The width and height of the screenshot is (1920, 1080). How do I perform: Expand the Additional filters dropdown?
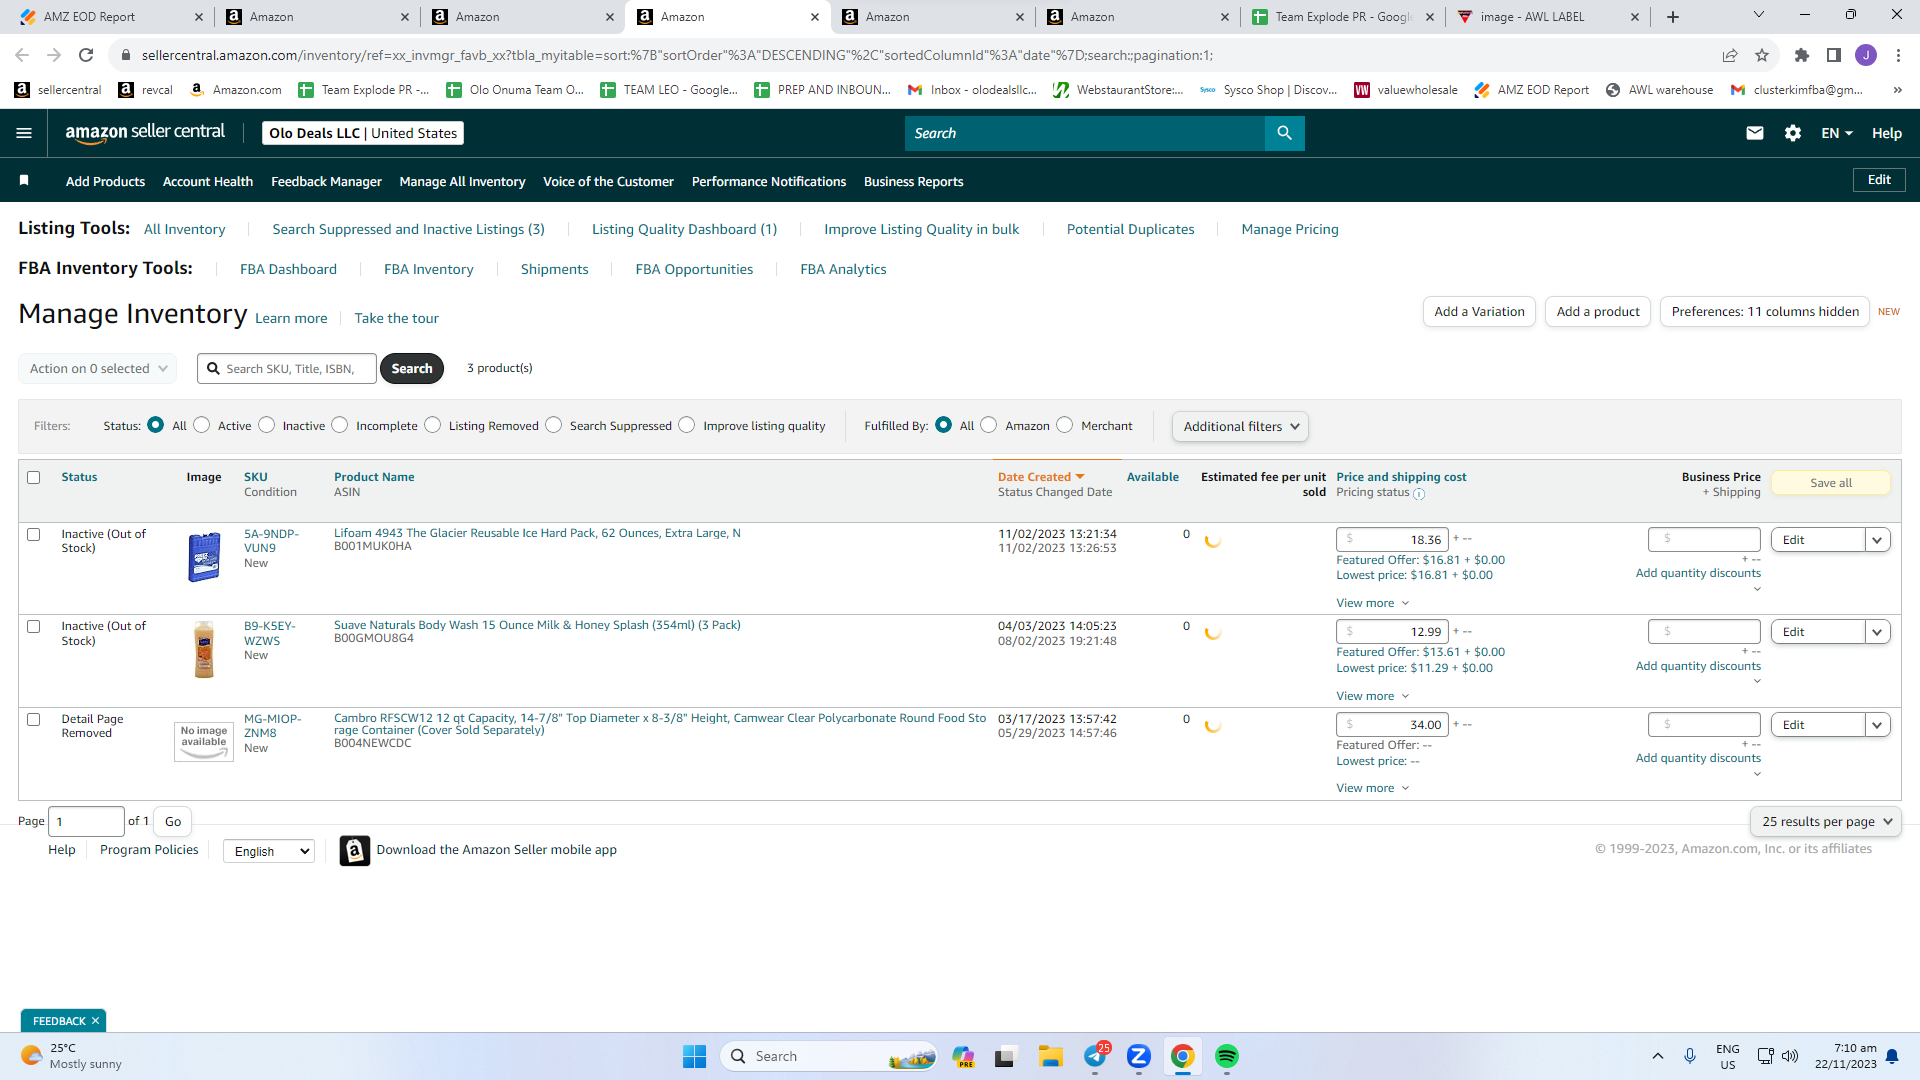pos(1240,426)
